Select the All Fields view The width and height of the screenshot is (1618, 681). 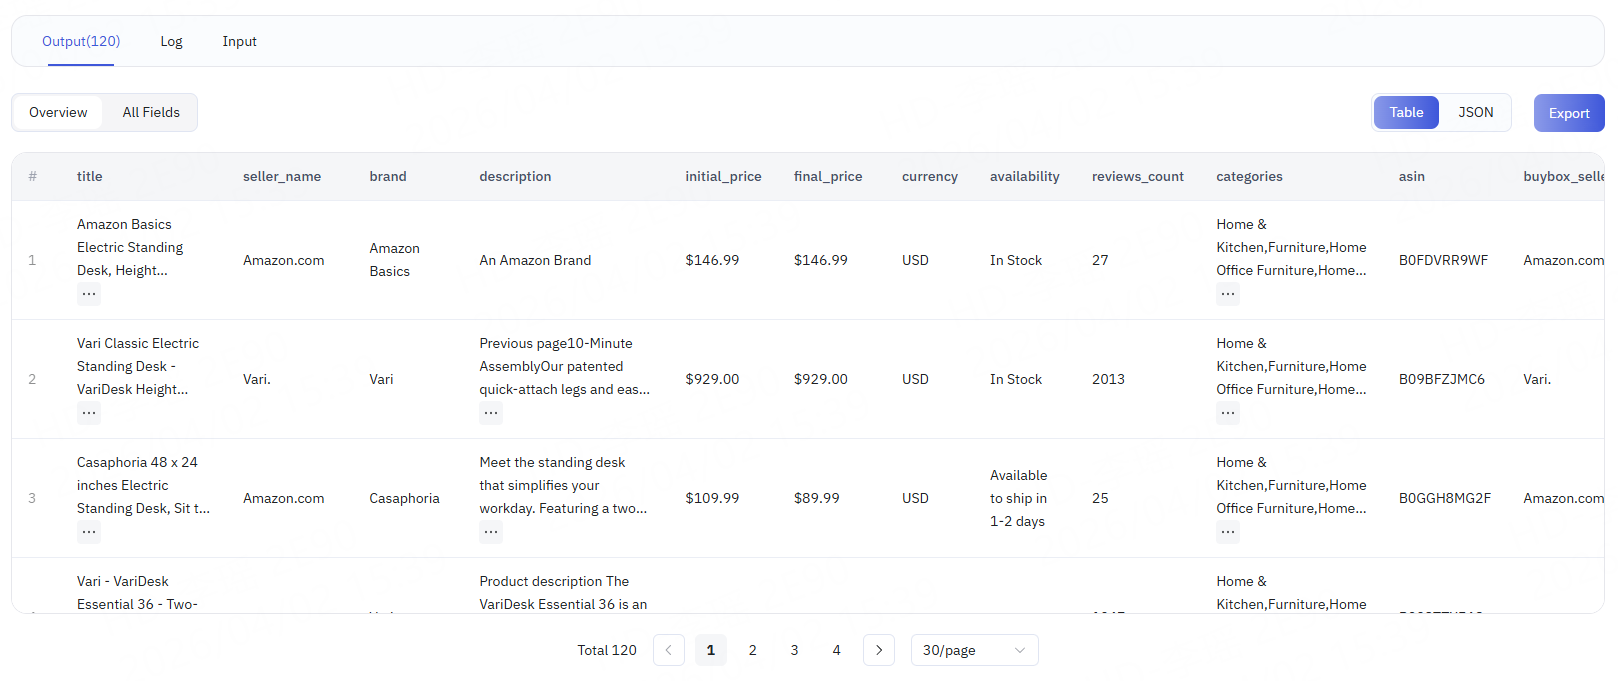[x=151, y=112]
